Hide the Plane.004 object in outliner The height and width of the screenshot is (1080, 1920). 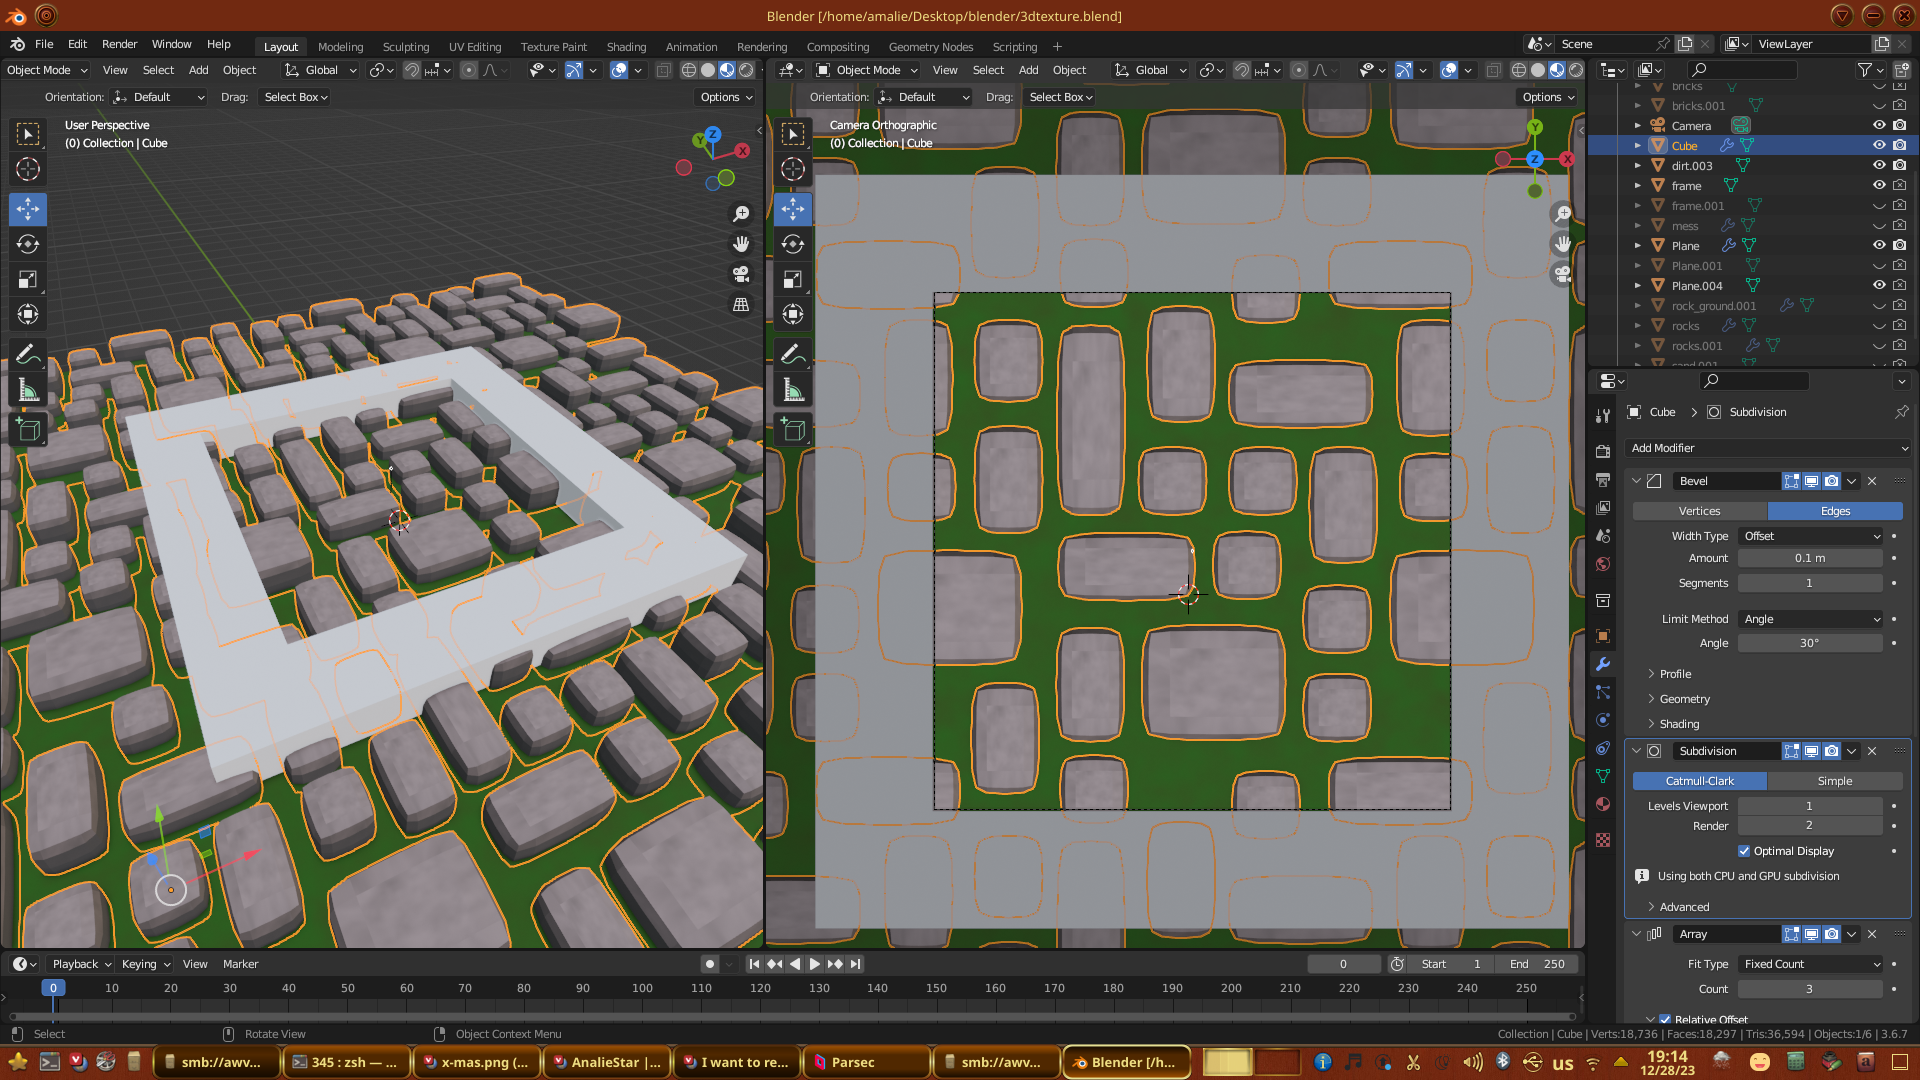point(1879,285)
